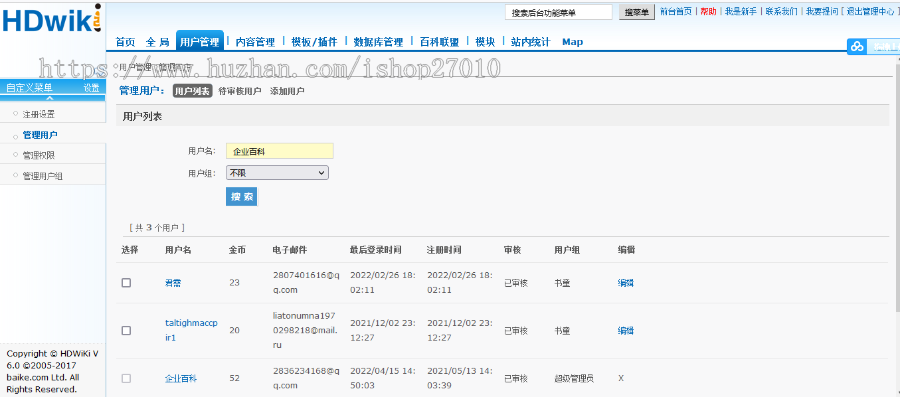900x397 pixels.
Task: Open the 首页 top menu
Action: 125,42
